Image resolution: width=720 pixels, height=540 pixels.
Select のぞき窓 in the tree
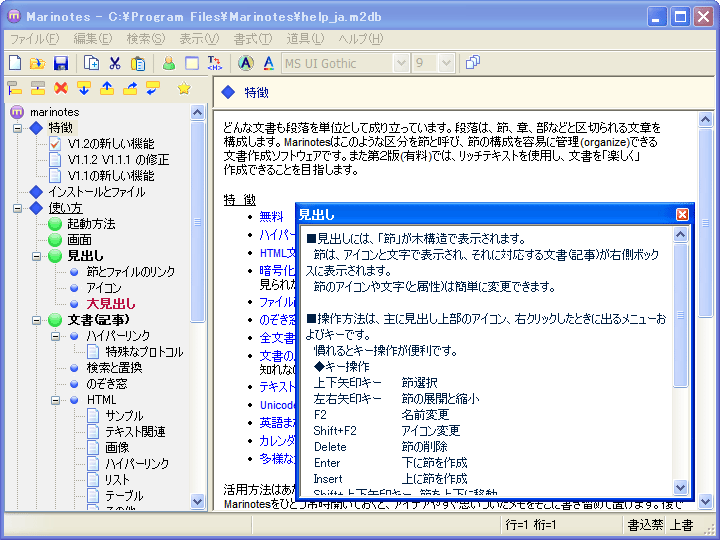(x=107, y=384)
